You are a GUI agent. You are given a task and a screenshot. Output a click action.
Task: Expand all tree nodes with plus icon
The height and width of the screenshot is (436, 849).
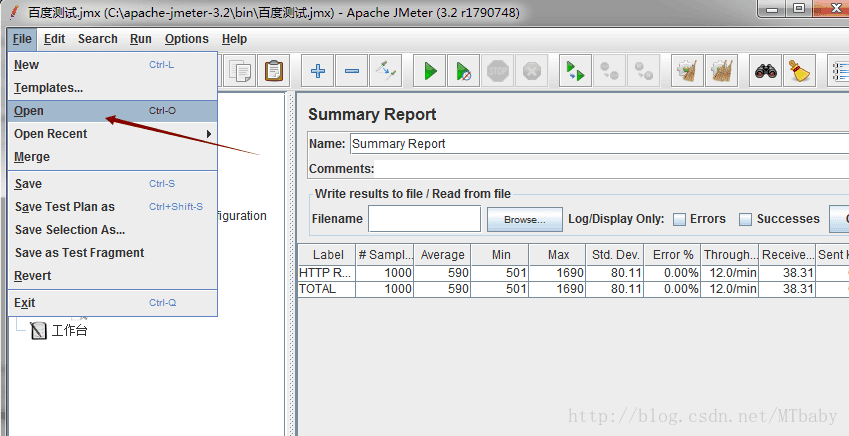[318, 71]
